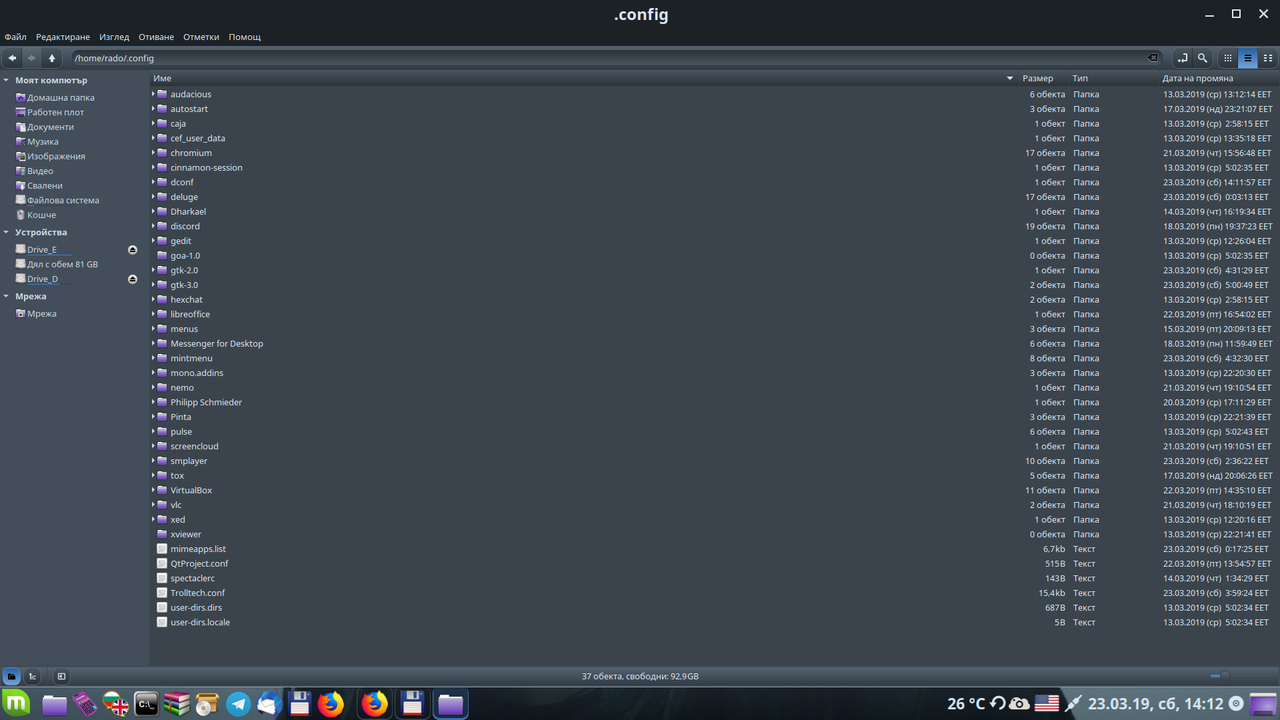Expand the smplayer folder
The width and height of the screenshot is (1280, 720).
pos(154,461)
